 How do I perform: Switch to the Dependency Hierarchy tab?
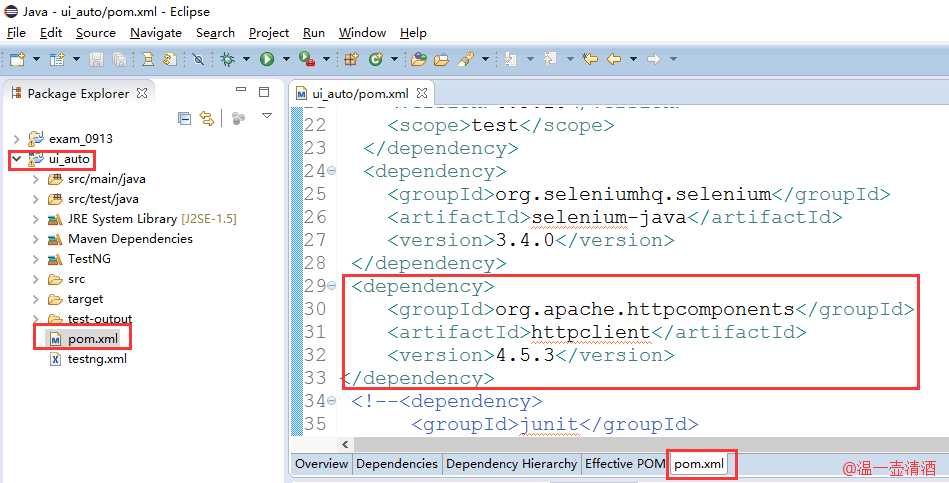click(x=511, y=464)
